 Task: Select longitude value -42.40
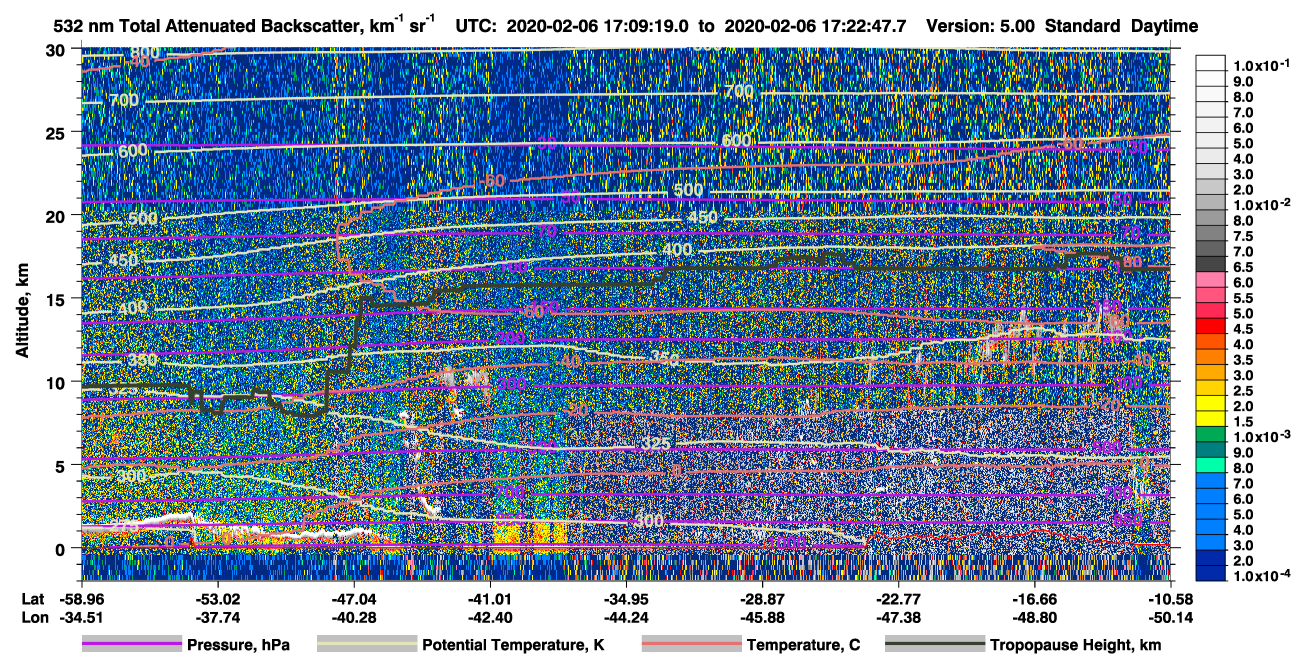[490, 617]
